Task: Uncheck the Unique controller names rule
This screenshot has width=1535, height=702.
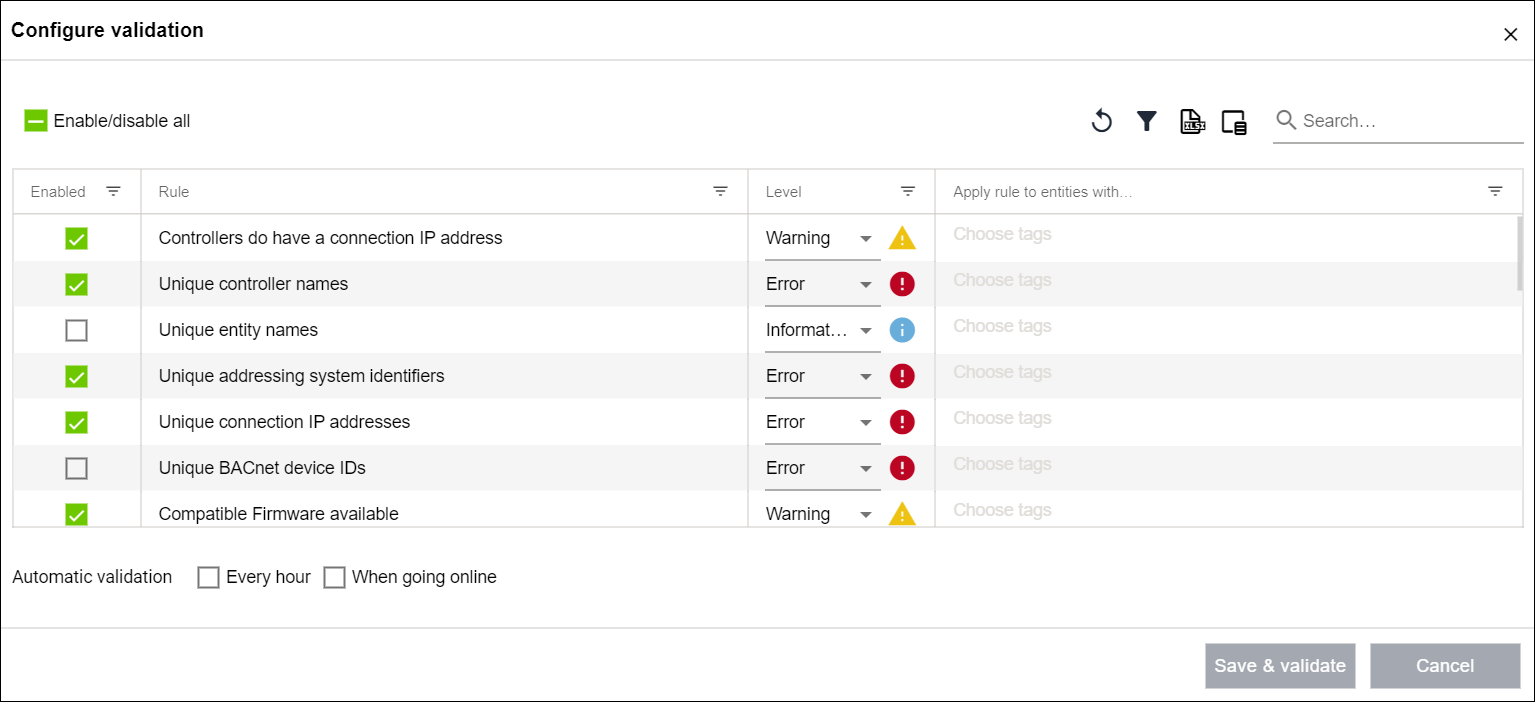Action: [x=76, y=284]
